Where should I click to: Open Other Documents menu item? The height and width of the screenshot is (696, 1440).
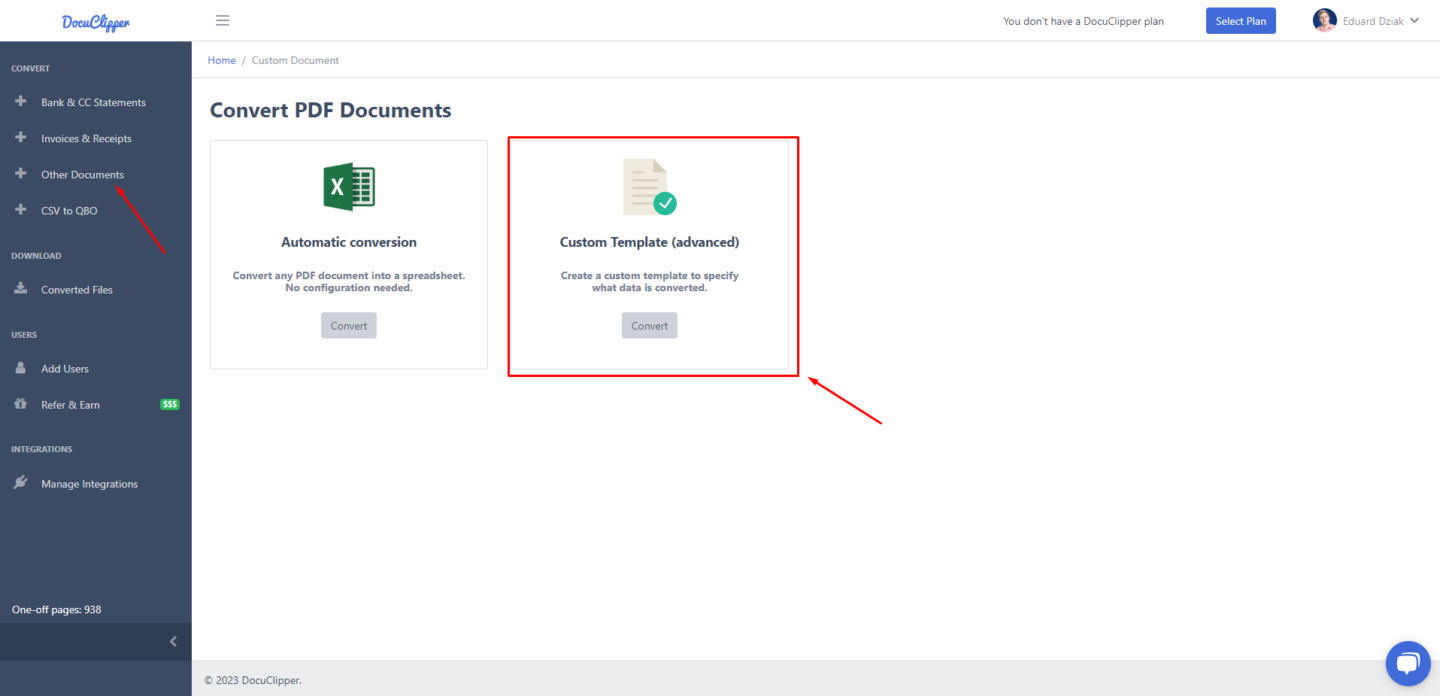coord(82,174)
